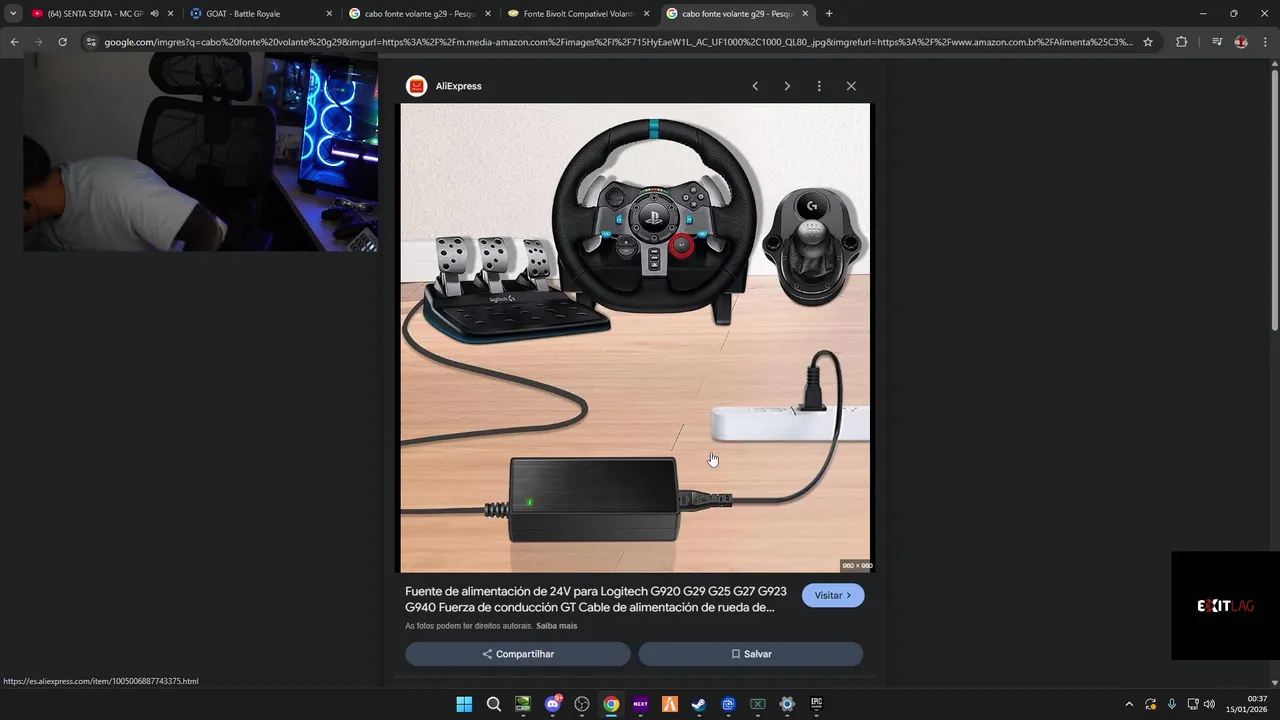This screenshot has width=1280, height=720.
Task: Open Windows taskbar search
Action: click(494, 704)
